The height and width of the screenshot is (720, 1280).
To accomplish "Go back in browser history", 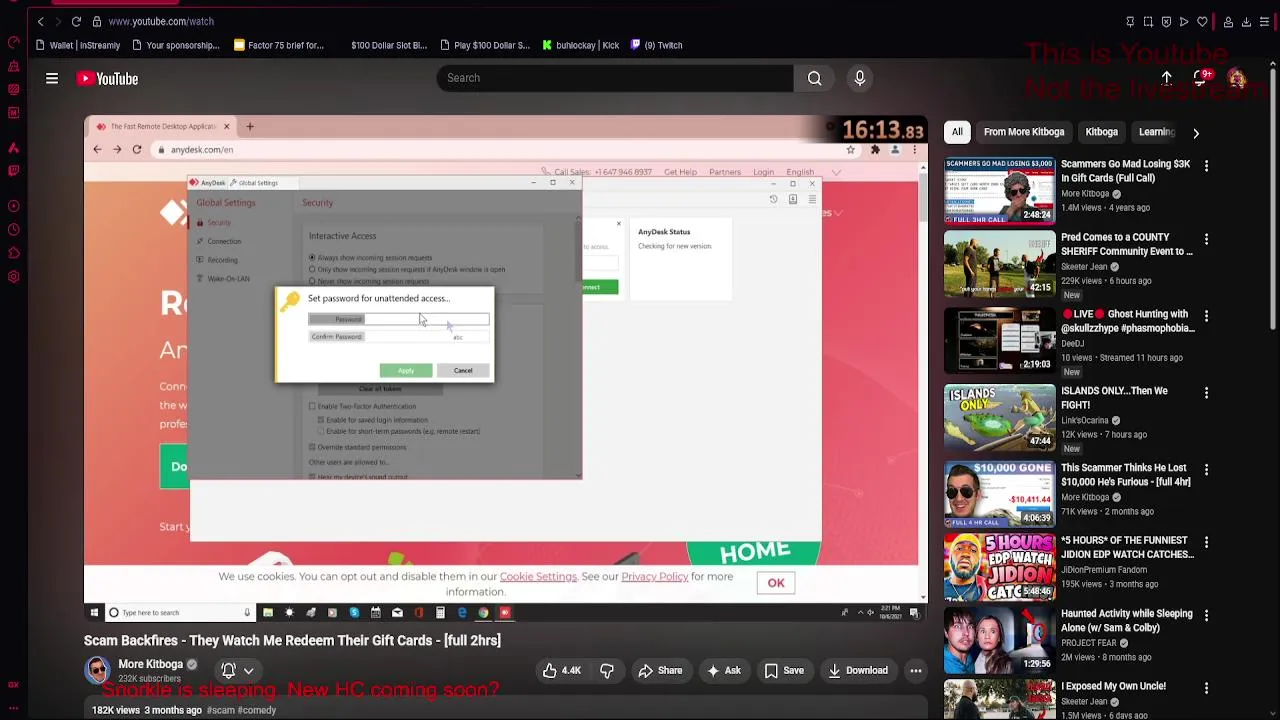I will 40,21.
